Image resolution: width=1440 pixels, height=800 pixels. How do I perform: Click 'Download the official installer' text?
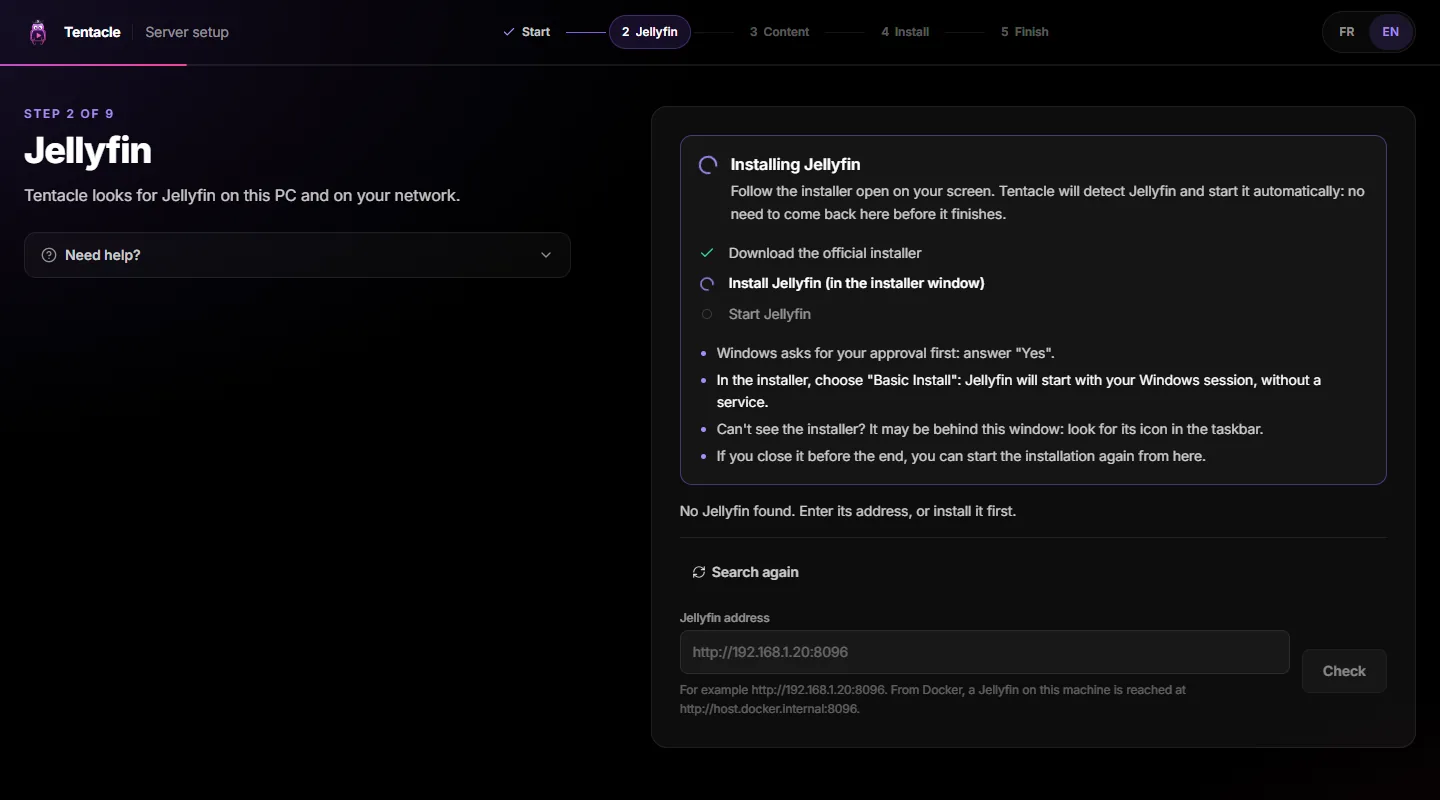(x=825, y=253)
